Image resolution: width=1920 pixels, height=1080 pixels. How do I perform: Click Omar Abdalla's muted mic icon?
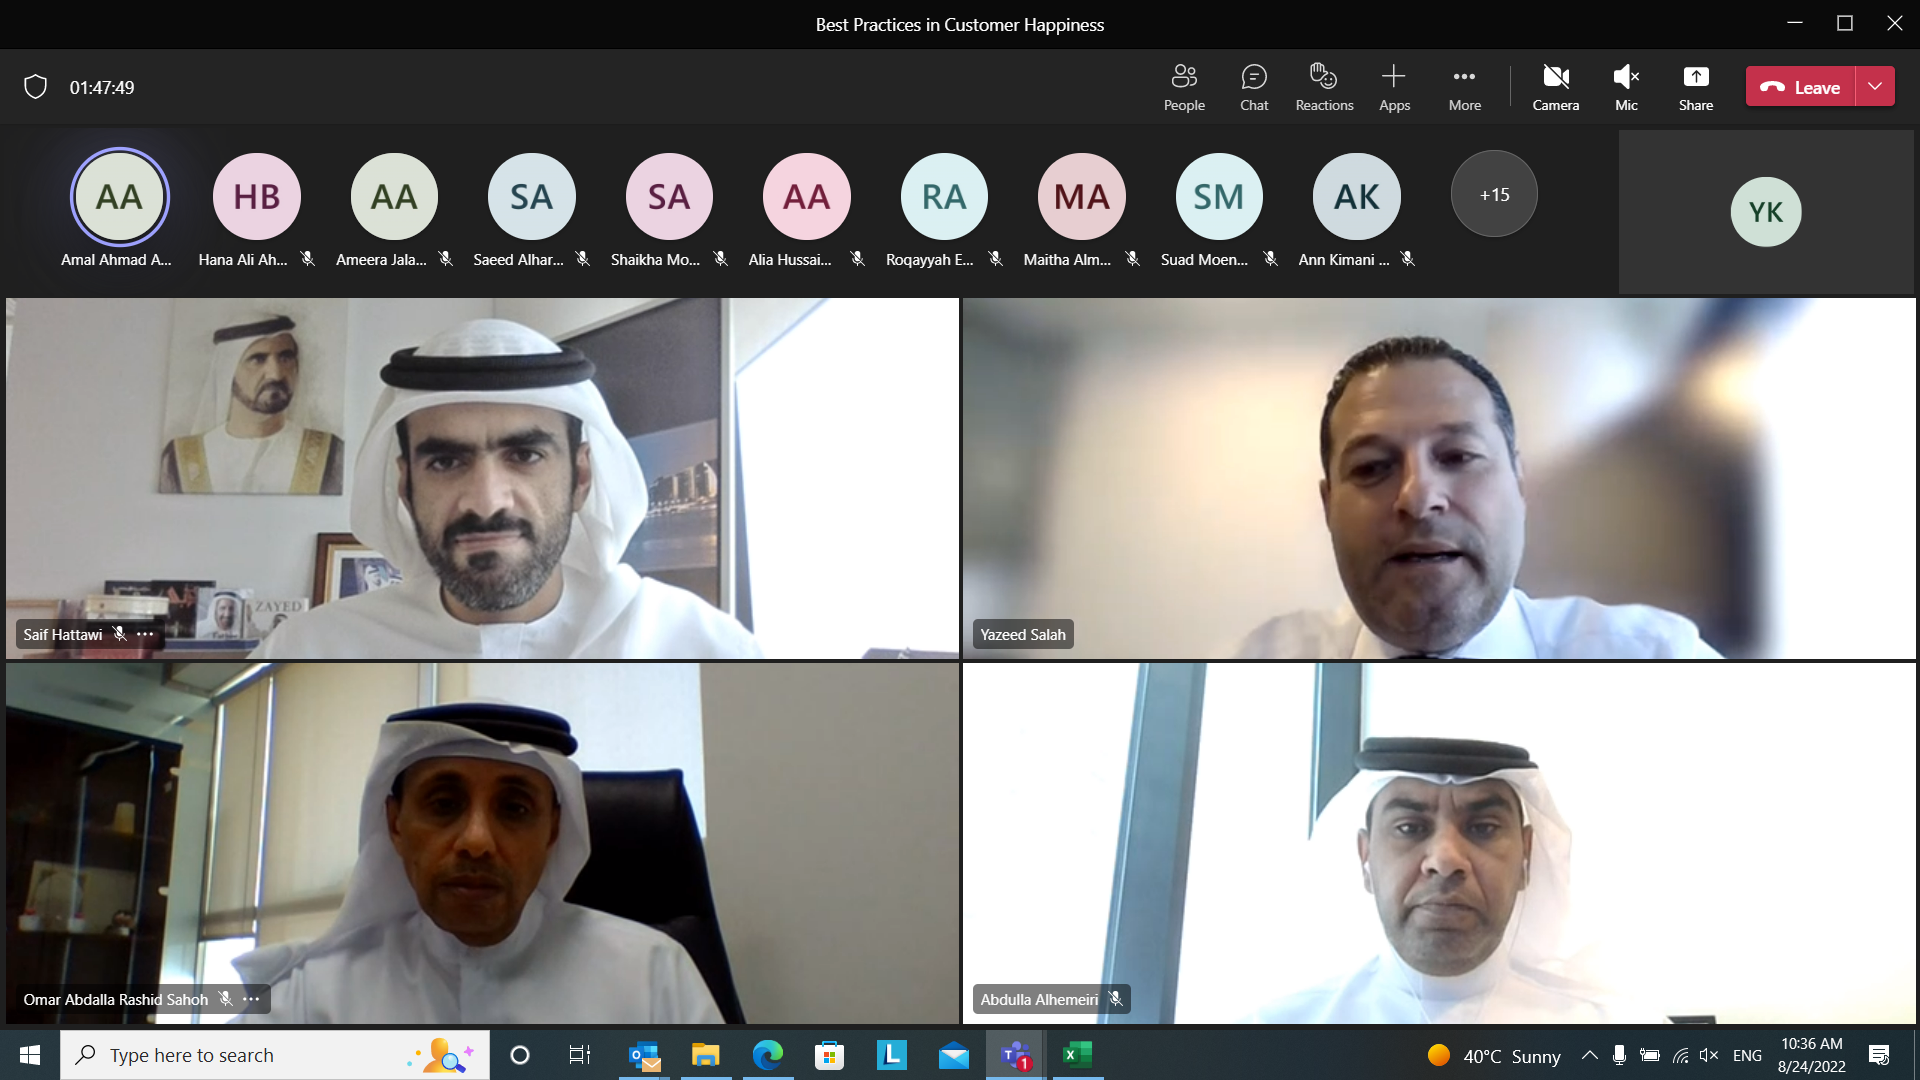tap(226, 999)
